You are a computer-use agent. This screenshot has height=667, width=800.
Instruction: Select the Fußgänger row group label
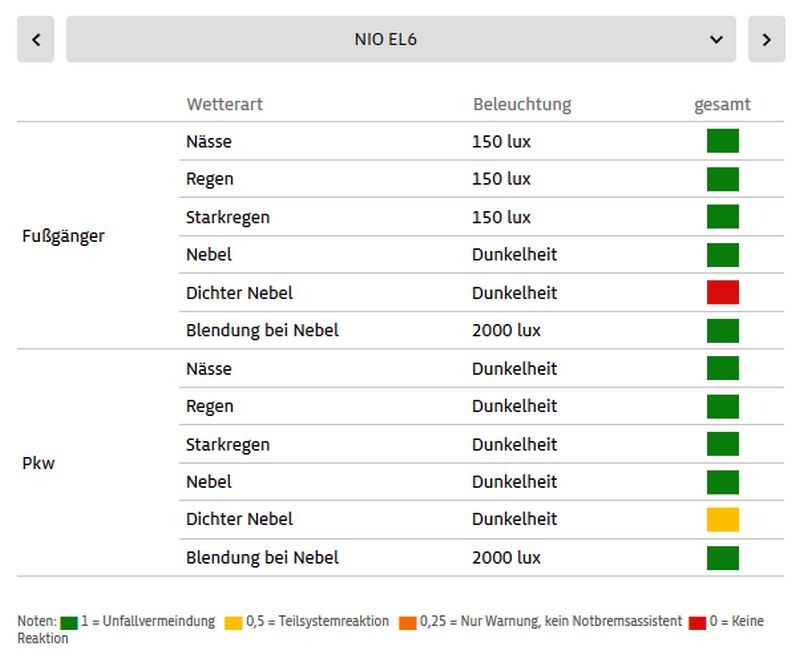(63, 236)
